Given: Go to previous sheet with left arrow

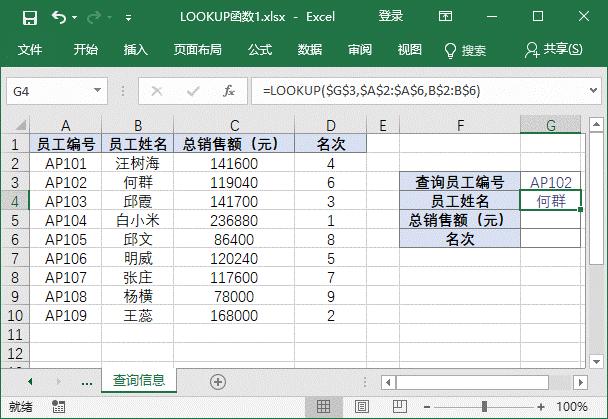Looking at the screenshot, I should [x=30, y=381].
